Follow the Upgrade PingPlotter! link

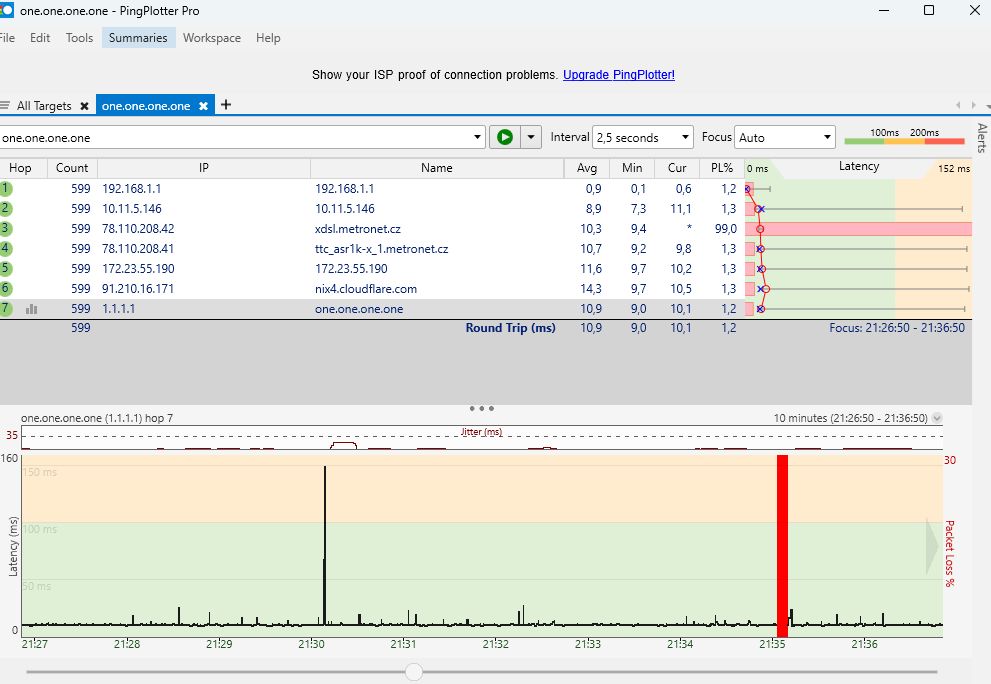coord(618,75)
